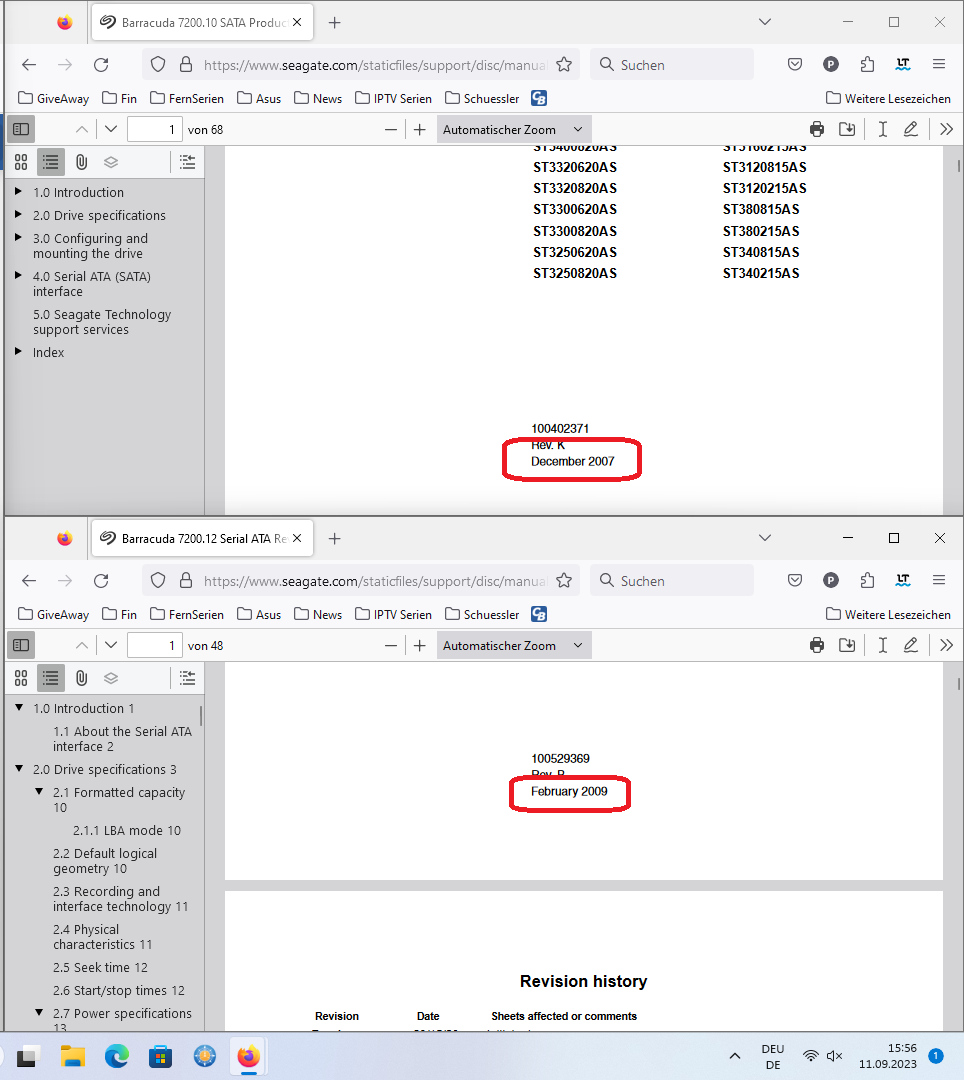964x1080 pixels.
Task: Open more tools menu in top PDF toolbar
Action: coord(947,129)
